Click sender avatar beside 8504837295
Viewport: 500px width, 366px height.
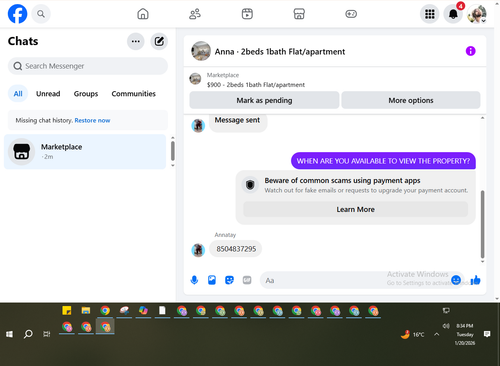click(x=198, y=250)
